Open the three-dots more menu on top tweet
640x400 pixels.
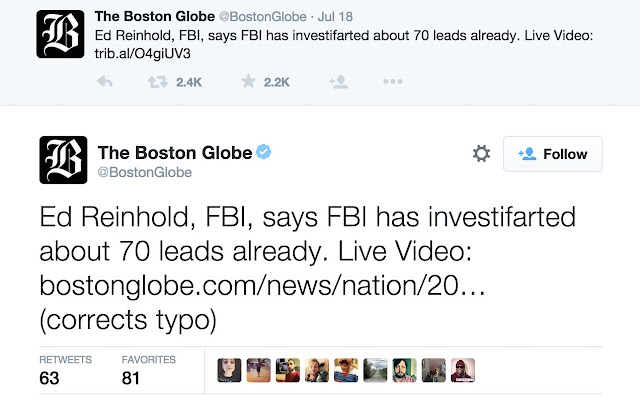coord(393,82)
